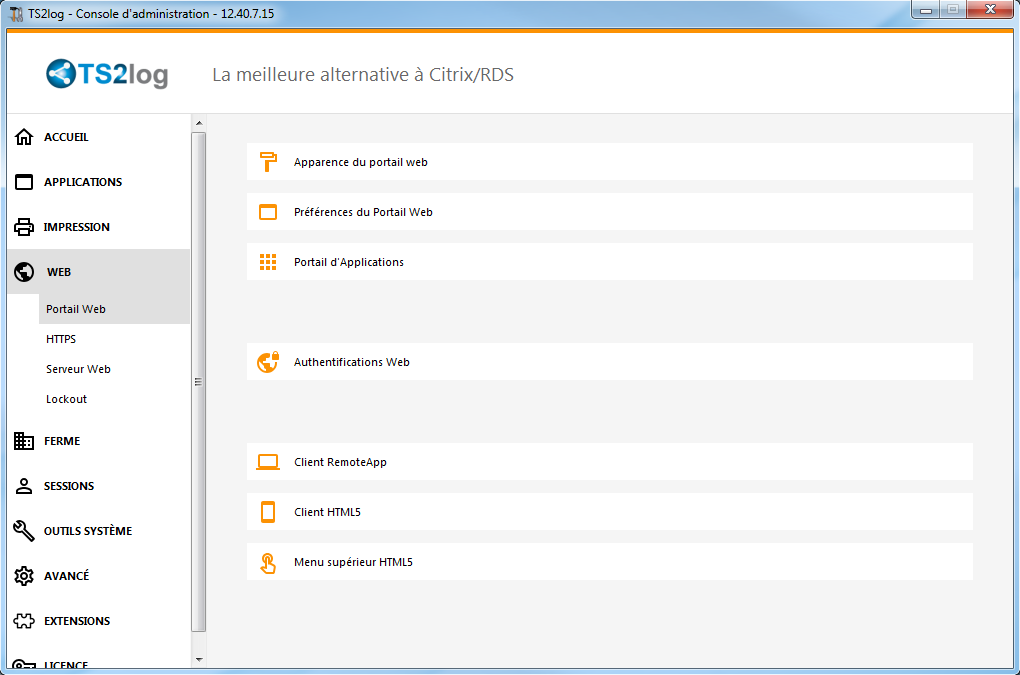Screen dimensions: 1020x675
Task: Click the APPLICATIONS window icon
Action: 24,182
